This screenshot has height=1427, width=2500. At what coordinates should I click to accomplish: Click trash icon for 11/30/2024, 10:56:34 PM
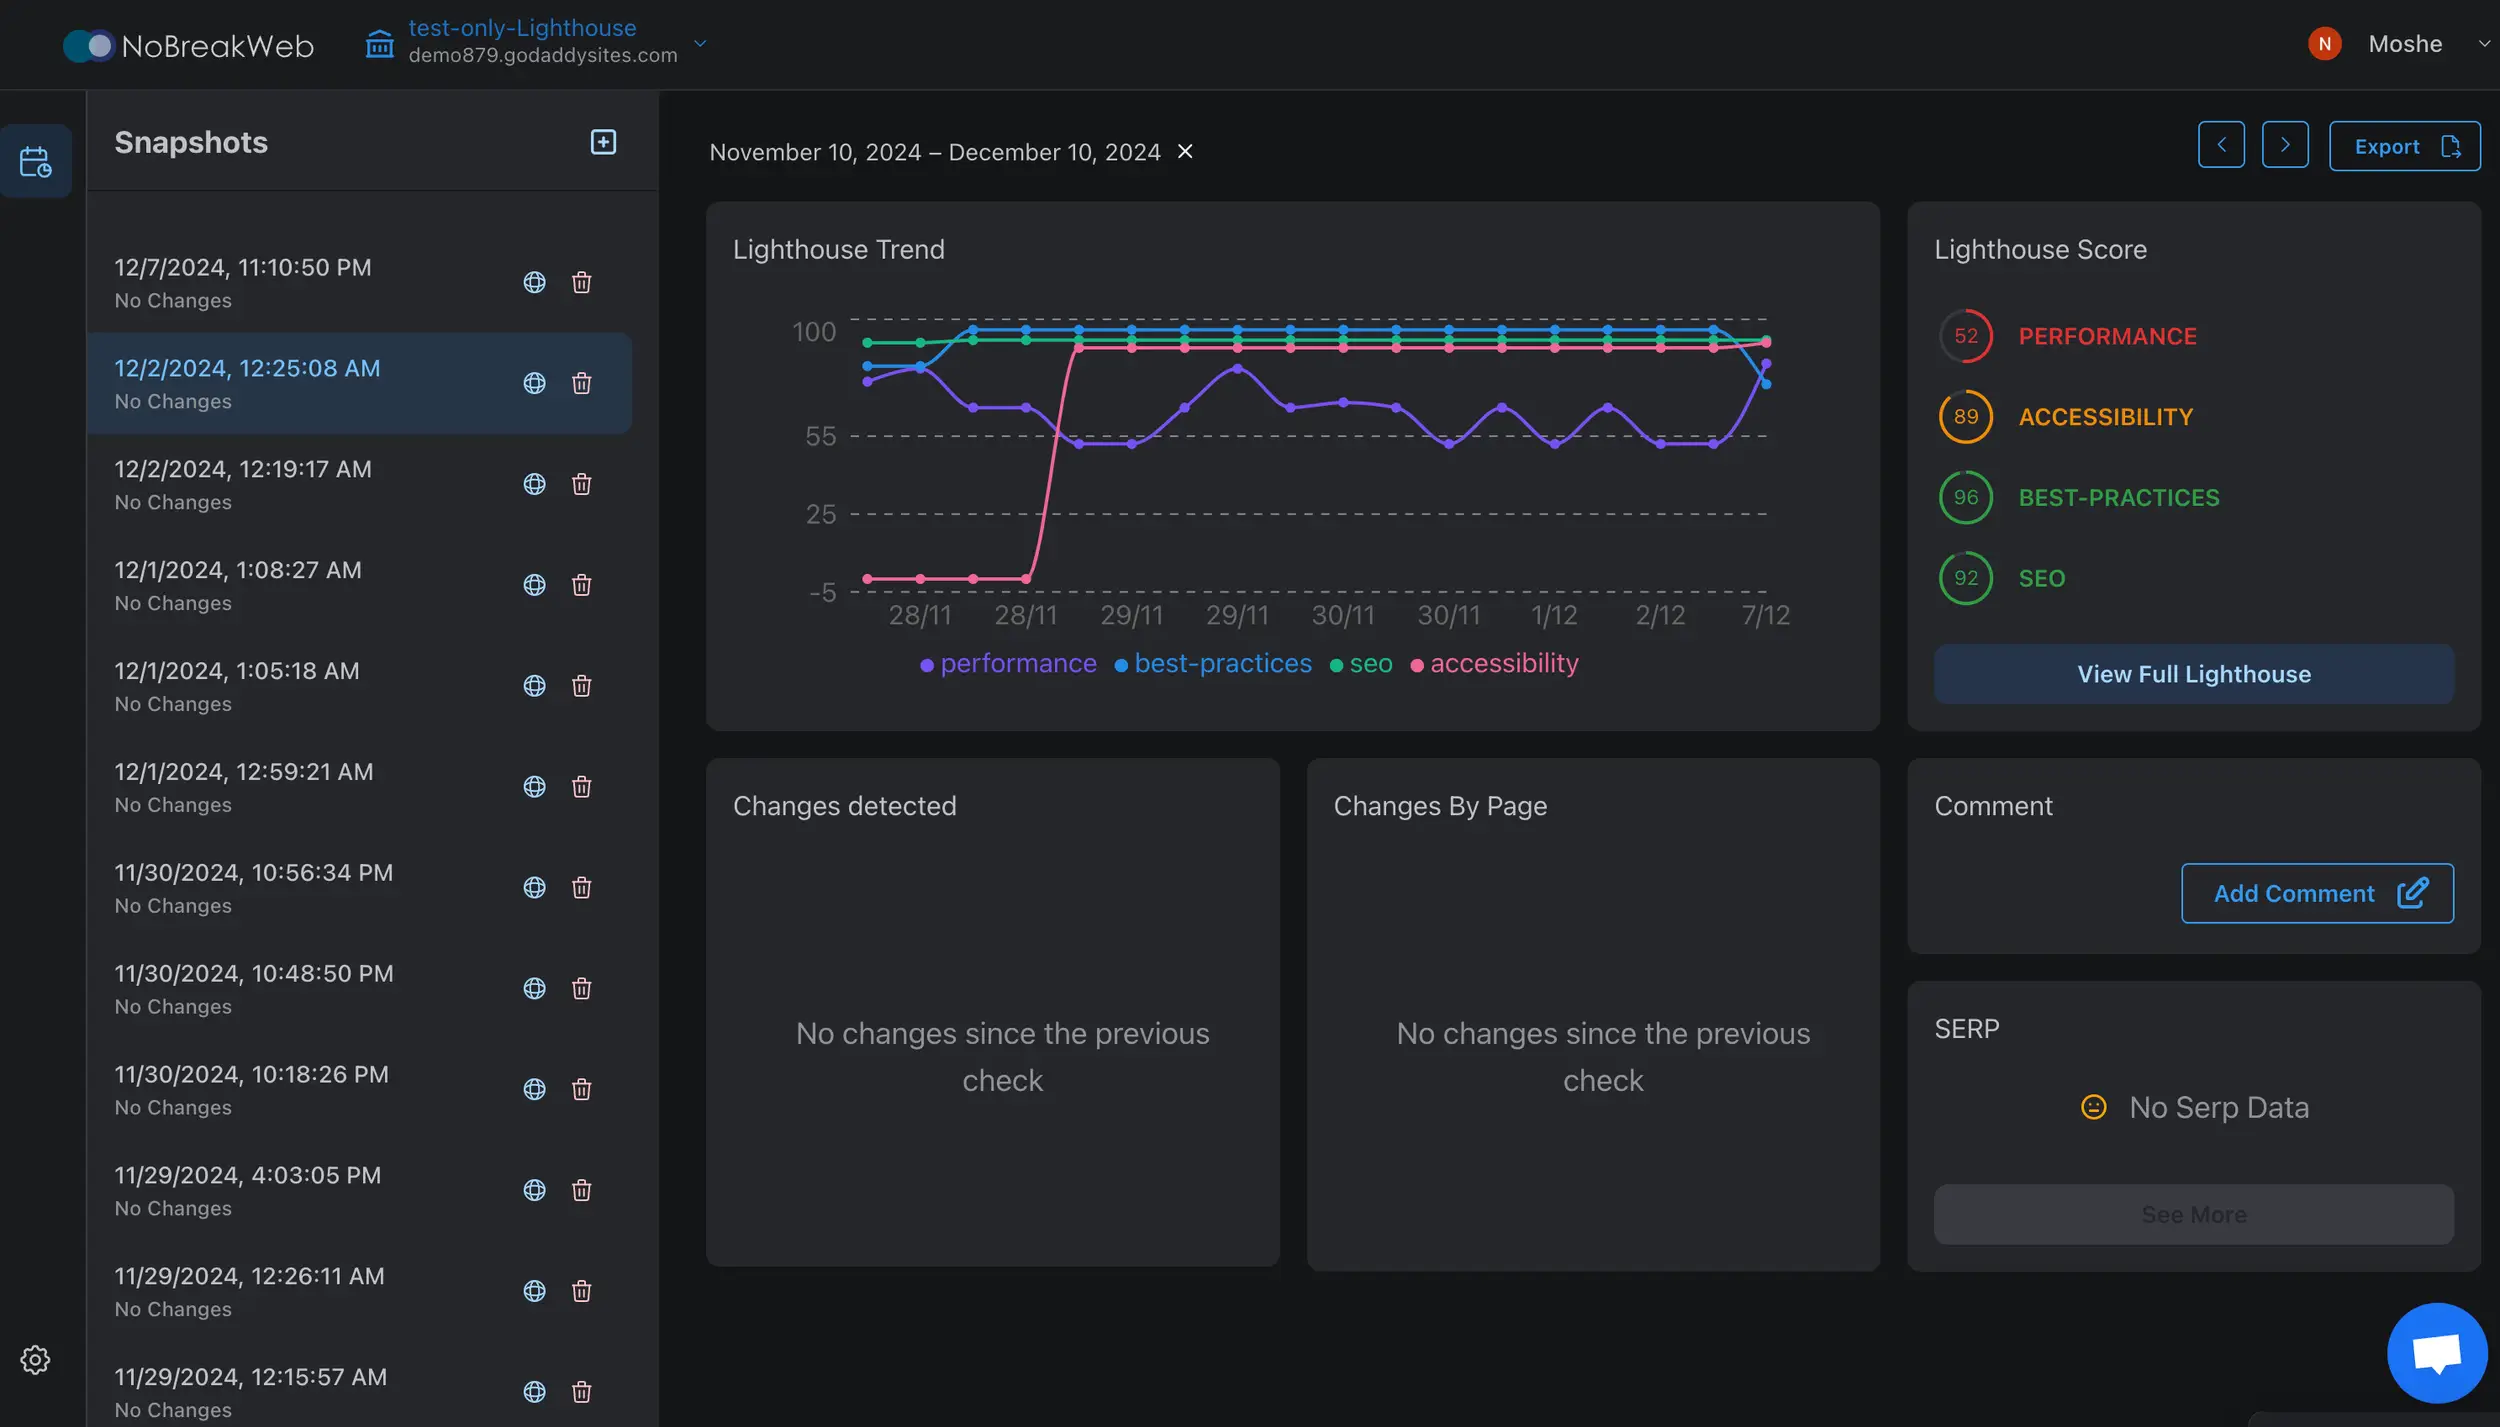point(581,888)
